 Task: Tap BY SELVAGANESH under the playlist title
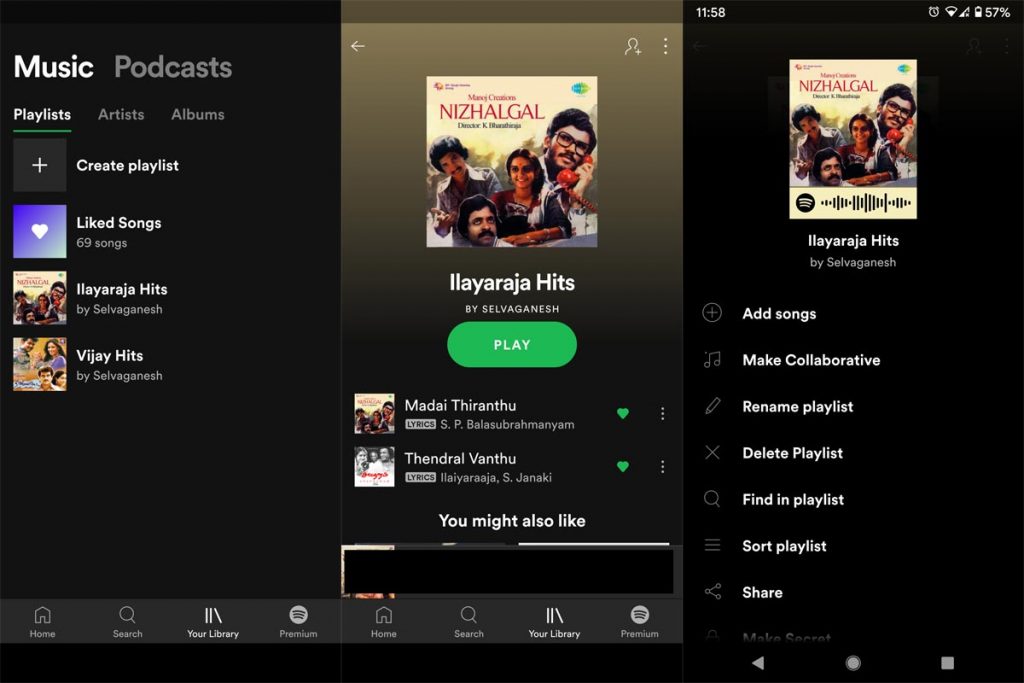coord(512,309)
